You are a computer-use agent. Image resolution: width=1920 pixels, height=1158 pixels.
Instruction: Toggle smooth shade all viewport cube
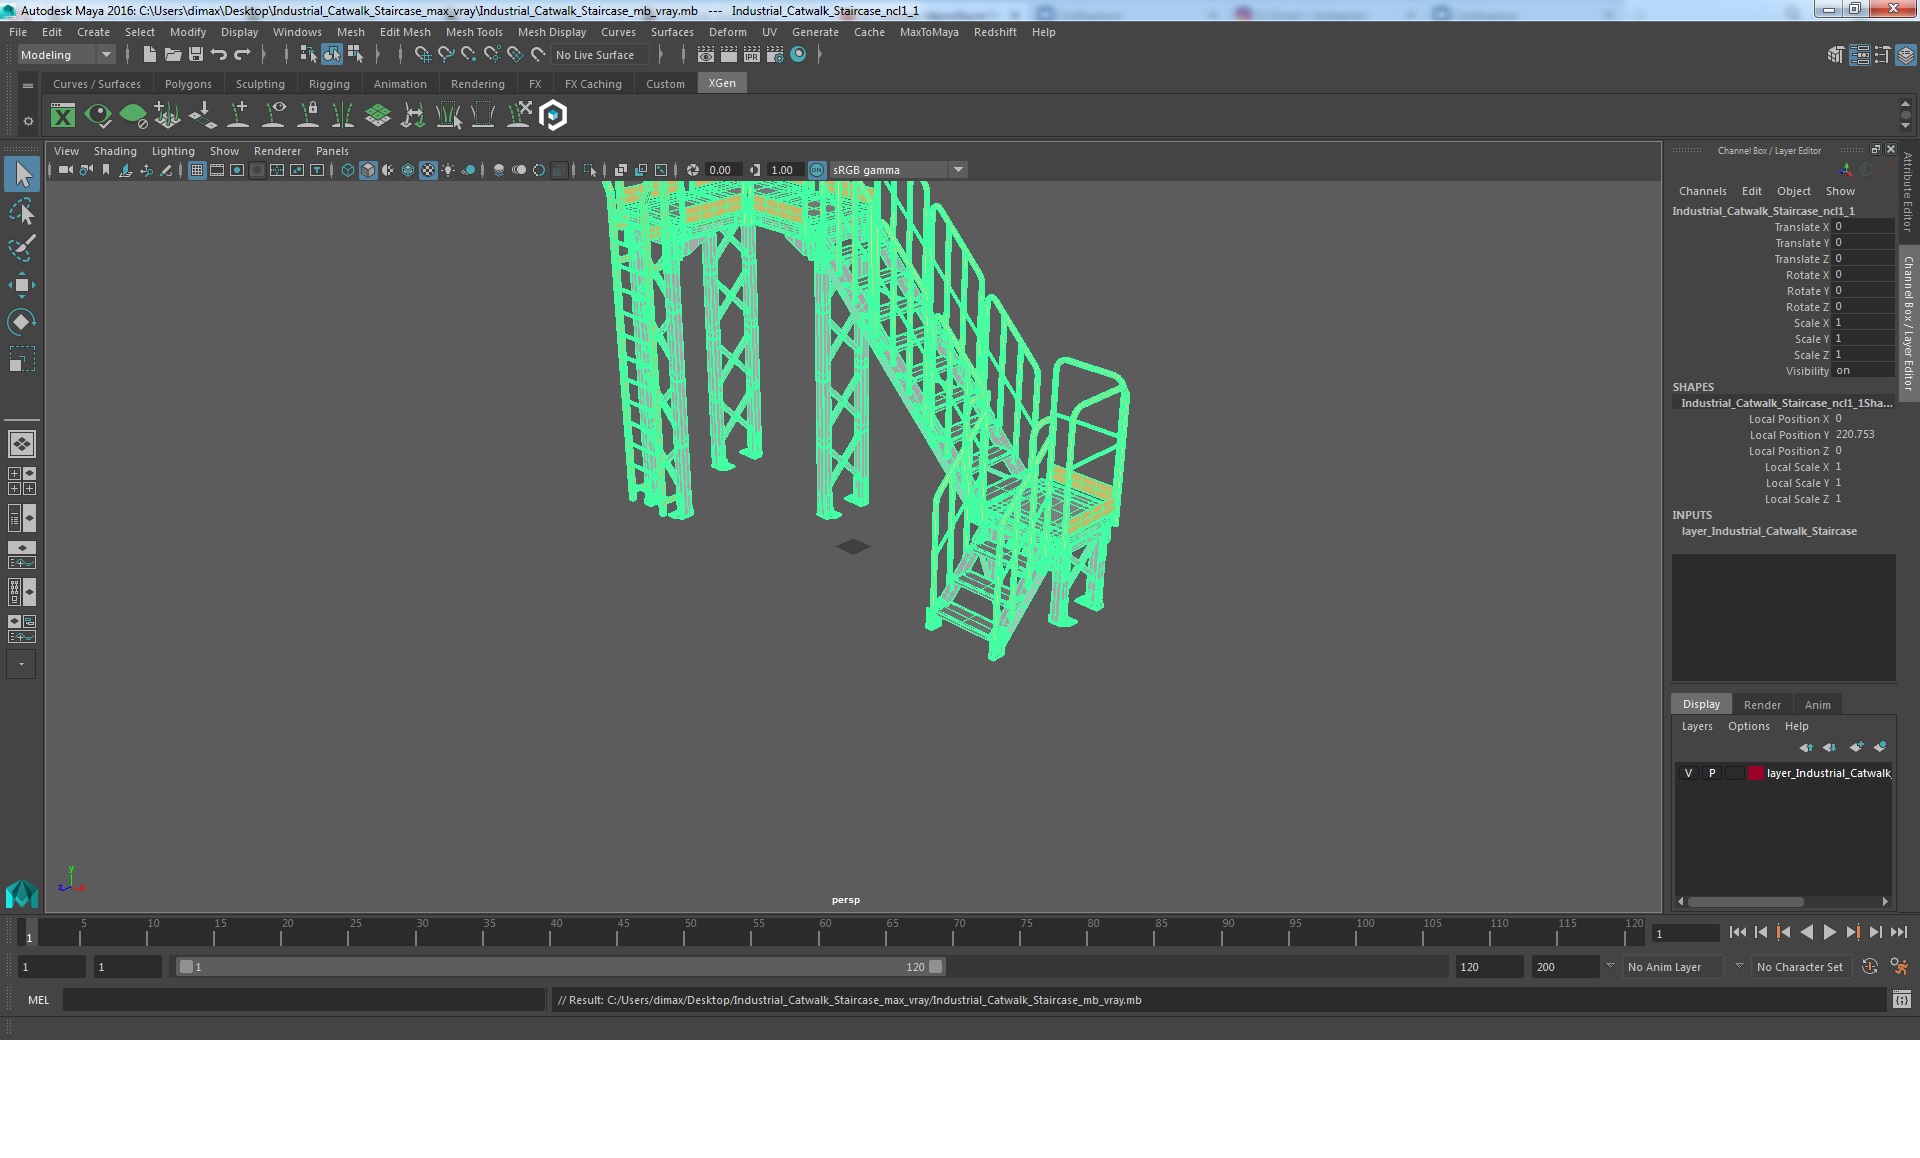coord(368,170)
